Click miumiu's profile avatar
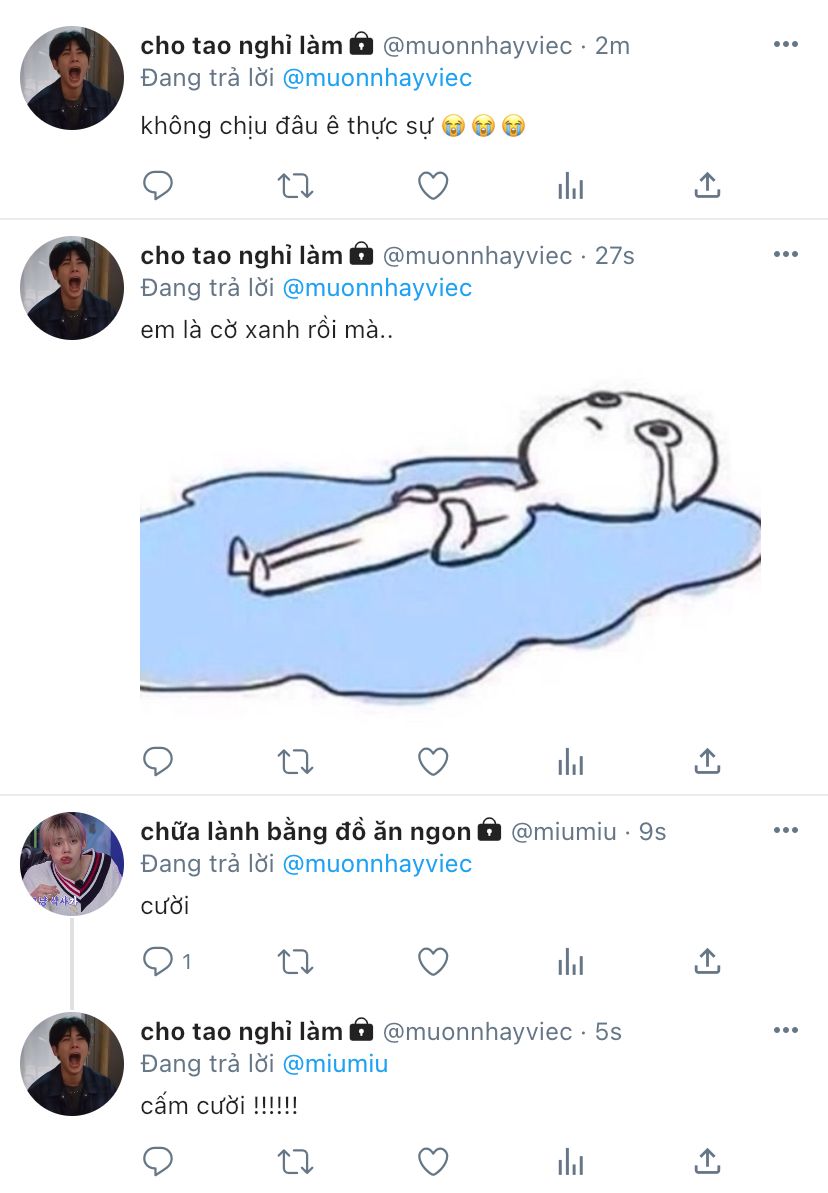The width and height of the screenshot is (828, 1193). click(71, 863)
